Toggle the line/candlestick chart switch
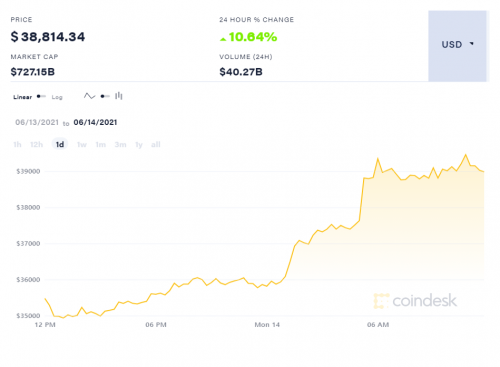Viewport: 500px width, 367px height. [x=105, y=96]
